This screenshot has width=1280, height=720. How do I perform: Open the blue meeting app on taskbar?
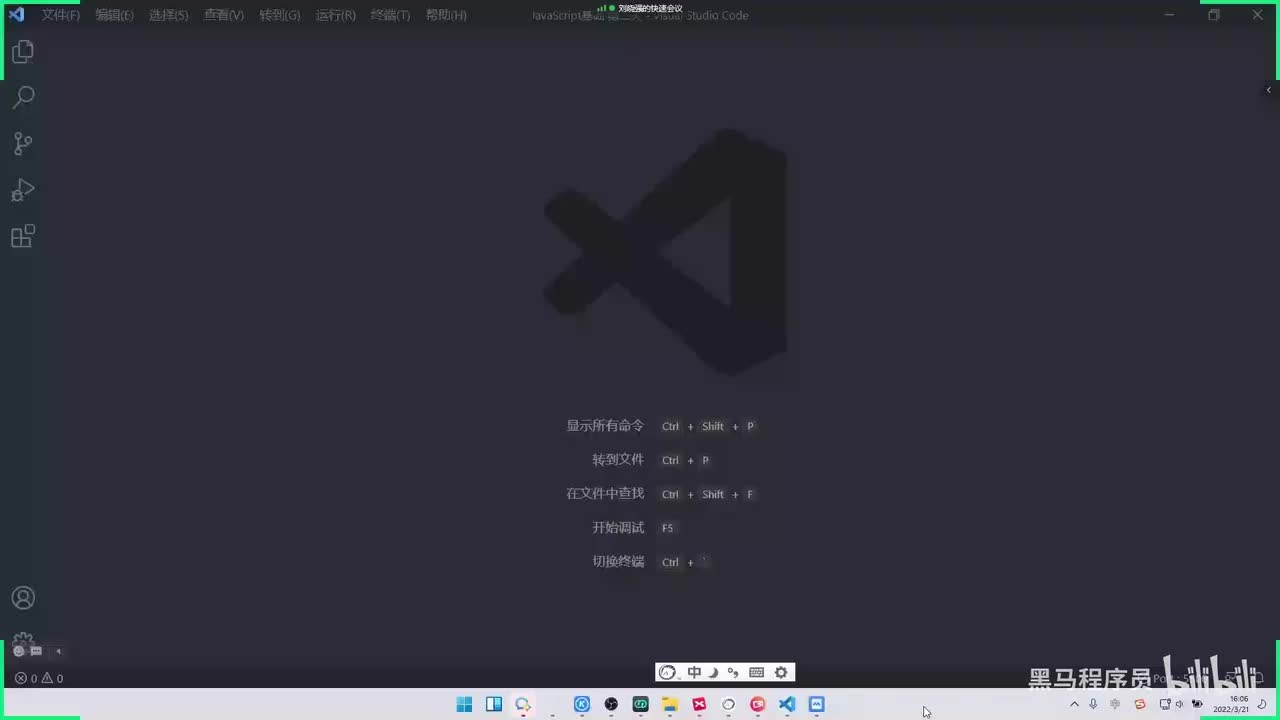click(816, 704)
